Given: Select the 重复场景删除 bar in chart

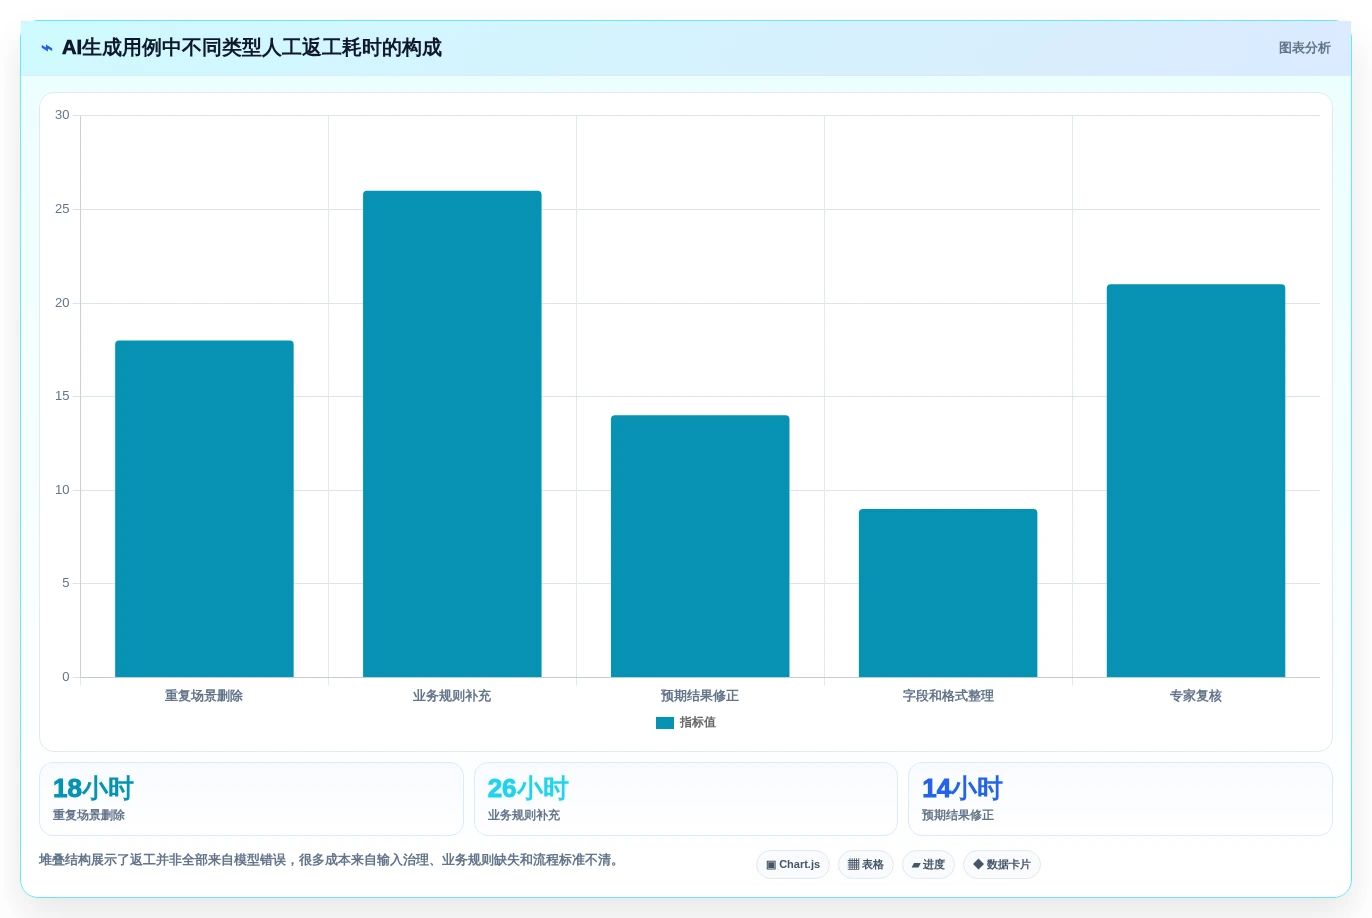Looking at the screenshot, I should click(204, 509).
